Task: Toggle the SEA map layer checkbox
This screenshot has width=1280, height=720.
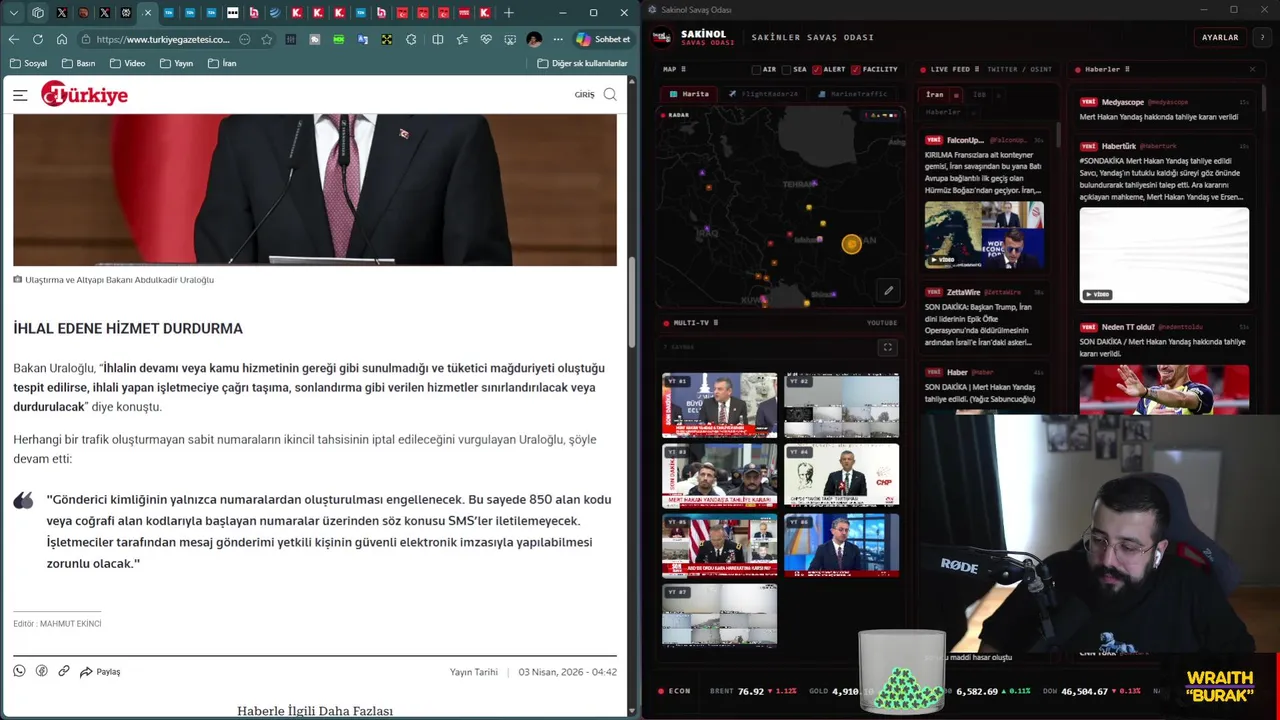Action: (787, 70)
